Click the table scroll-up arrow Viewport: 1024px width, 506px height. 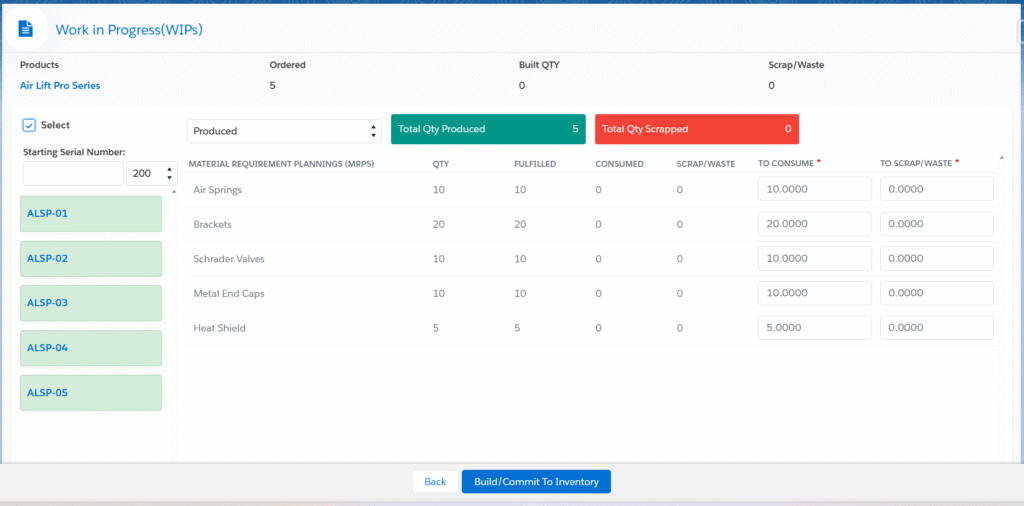pyautogui.click(x=1002, y=158)
